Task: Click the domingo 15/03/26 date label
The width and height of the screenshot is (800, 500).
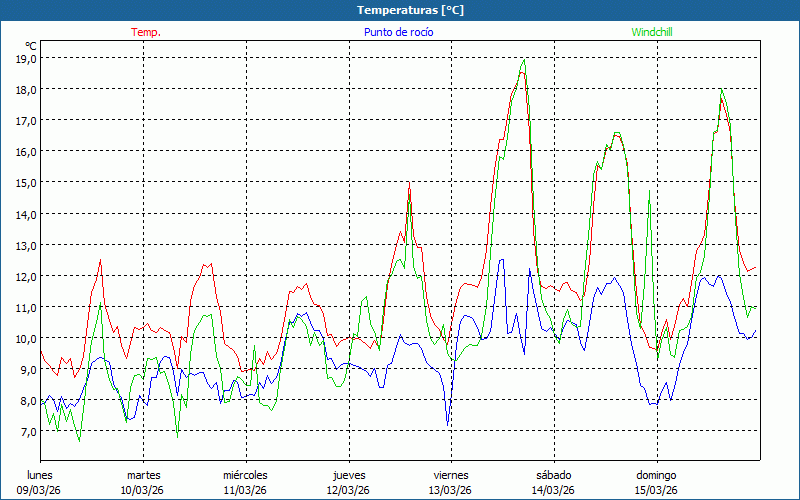Action: pyautogui.click(x=656, y=482)
